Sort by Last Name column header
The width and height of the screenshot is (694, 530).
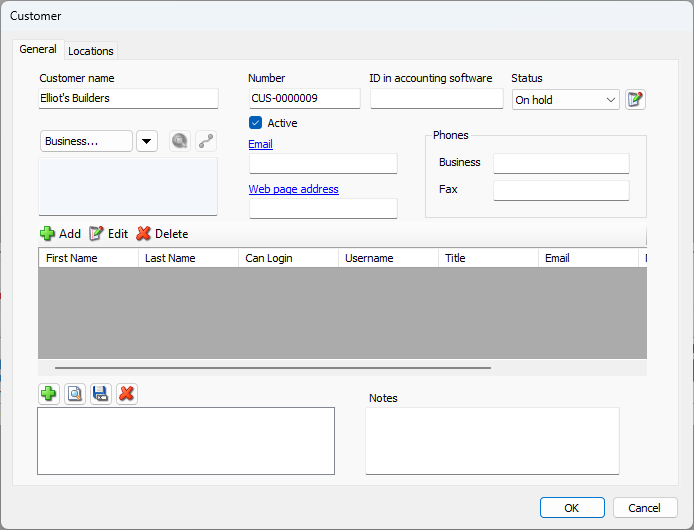[x=189, y=258]
